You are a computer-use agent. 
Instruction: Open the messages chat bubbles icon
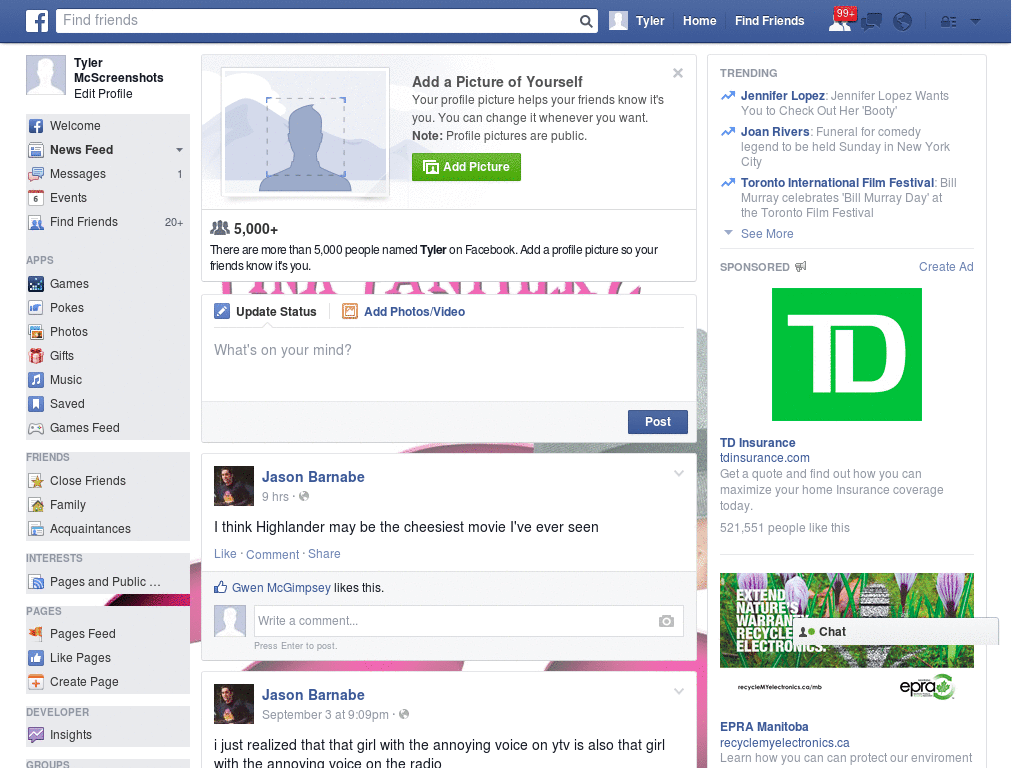(871, 22)
